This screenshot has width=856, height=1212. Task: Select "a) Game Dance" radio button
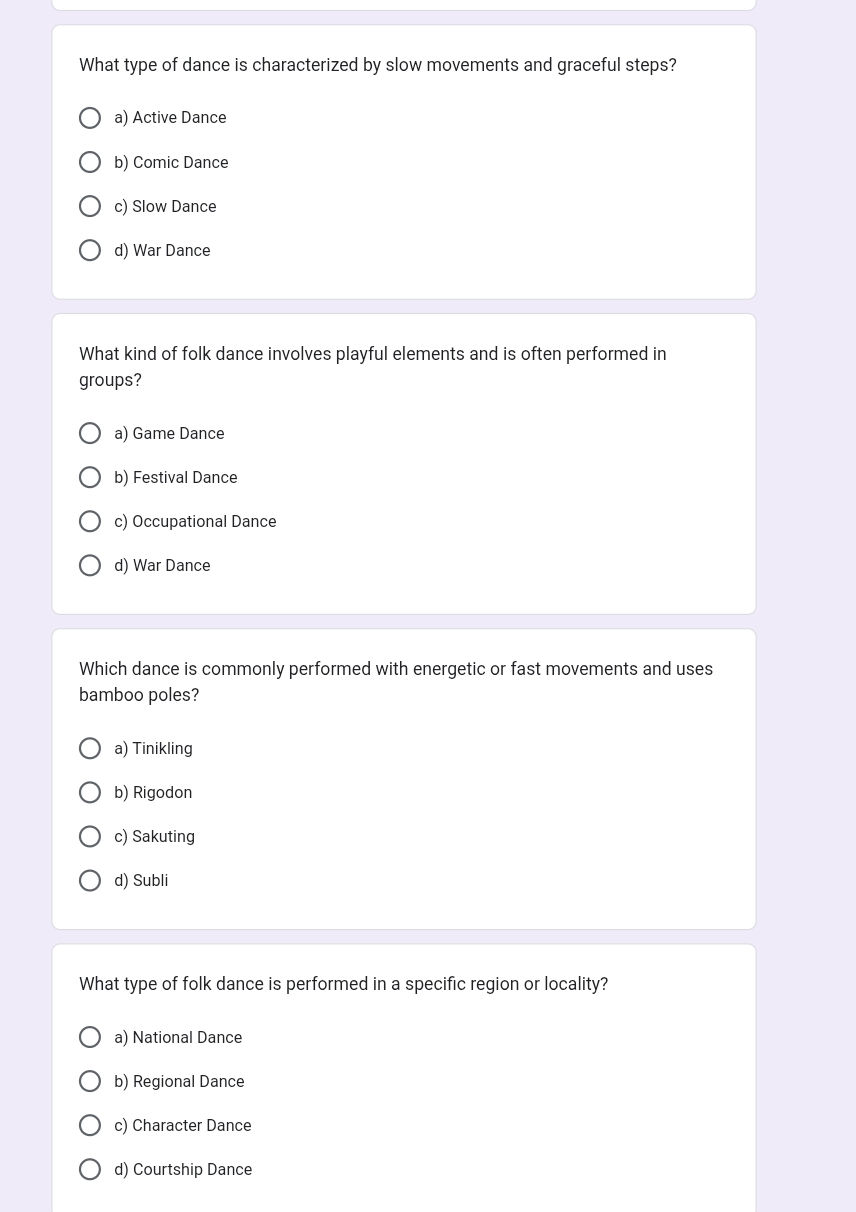coord(90,433)
